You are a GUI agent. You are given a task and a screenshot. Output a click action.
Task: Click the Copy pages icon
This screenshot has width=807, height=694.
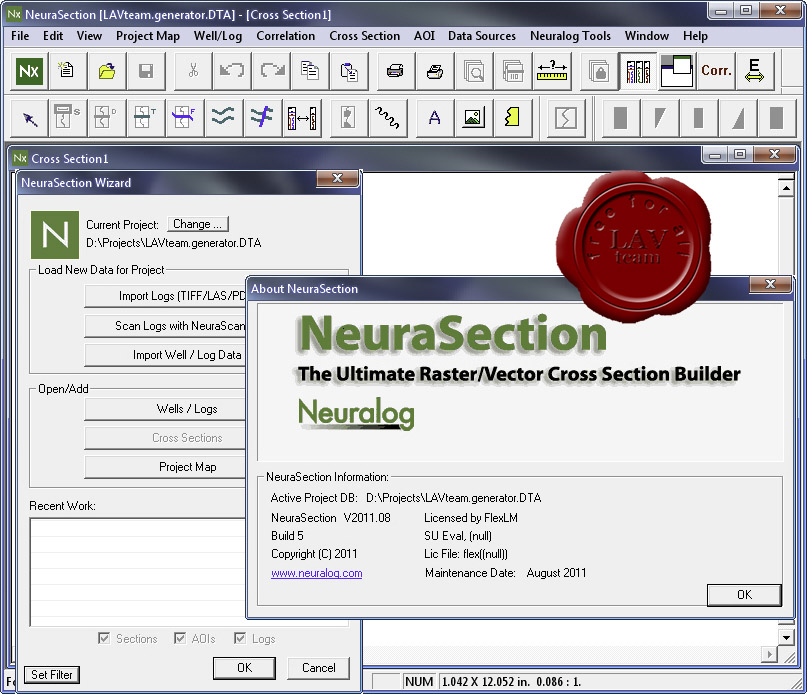tap(310, 71)
